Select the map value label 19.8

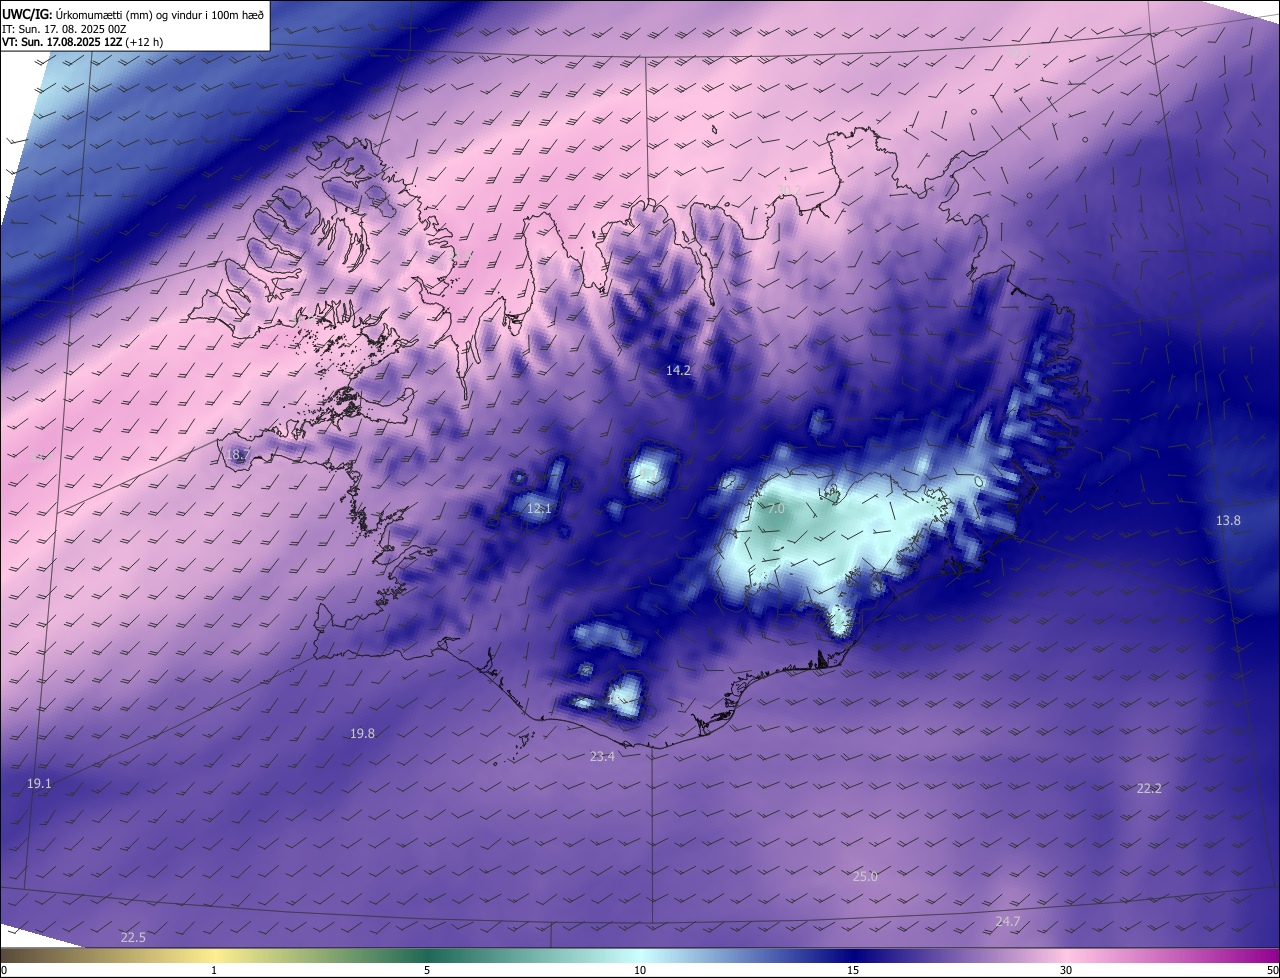(x=362, y=733)
